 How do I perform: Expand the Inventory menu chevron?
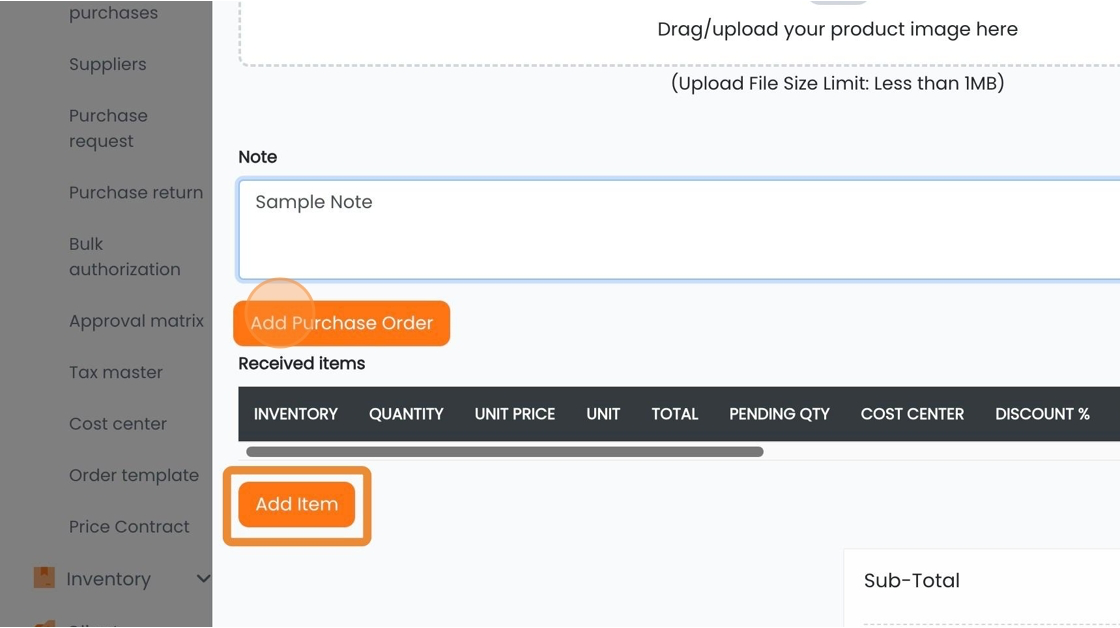click(204, 578)
